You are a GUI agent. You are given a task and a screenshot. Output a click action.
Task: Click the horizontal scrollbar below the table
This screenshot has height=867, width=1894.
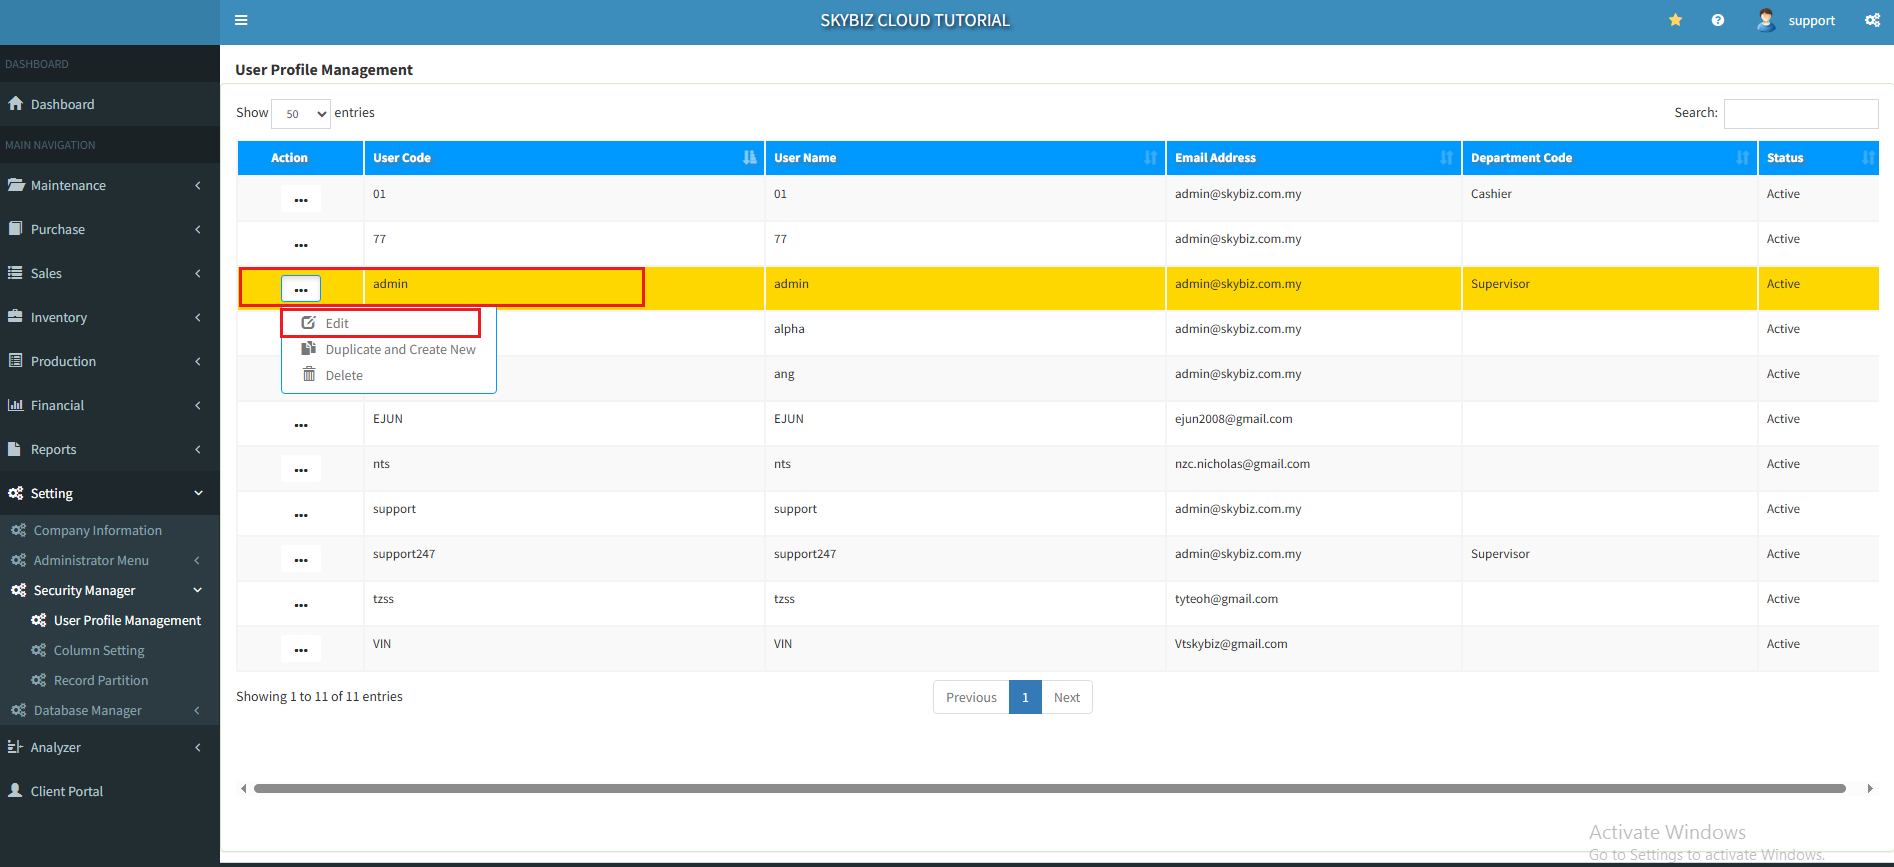[1049, 788]
